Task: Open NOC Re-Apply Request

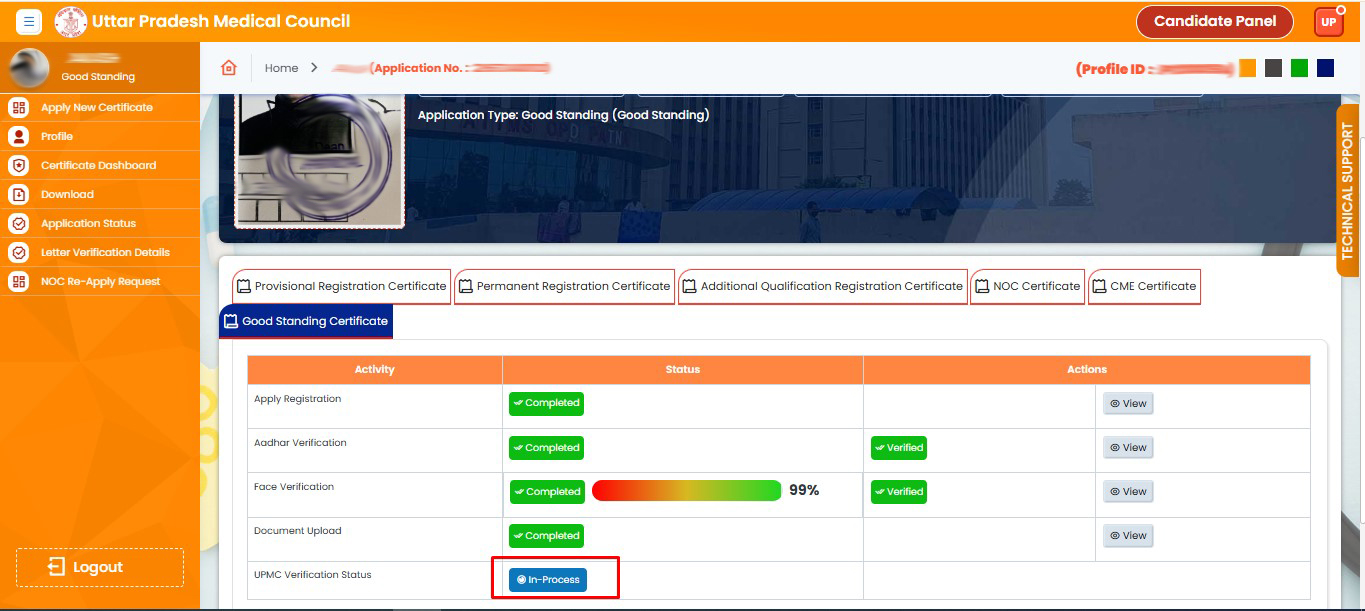Action: coord(100,282)
